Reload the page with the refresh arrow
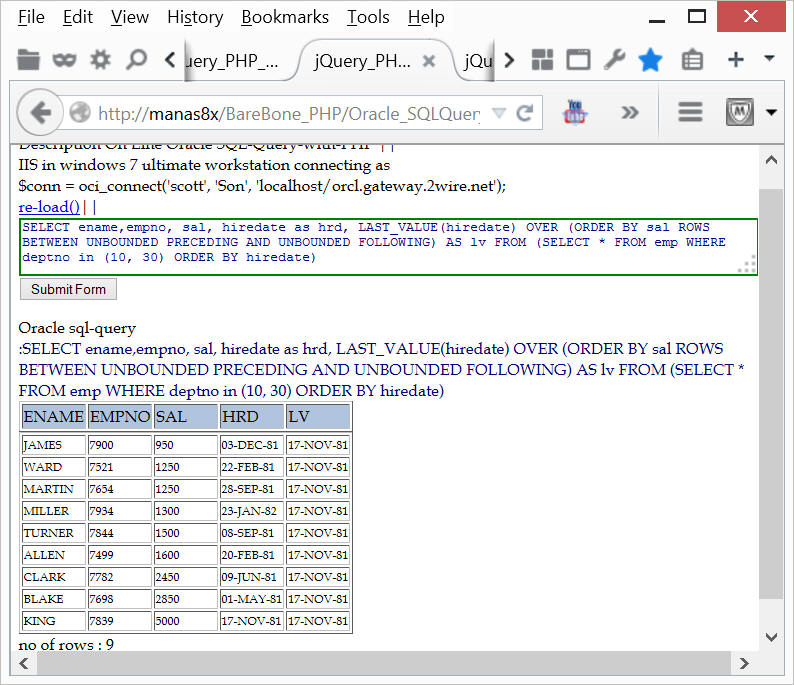Viewport: 794px width, 685px height. 524,113
